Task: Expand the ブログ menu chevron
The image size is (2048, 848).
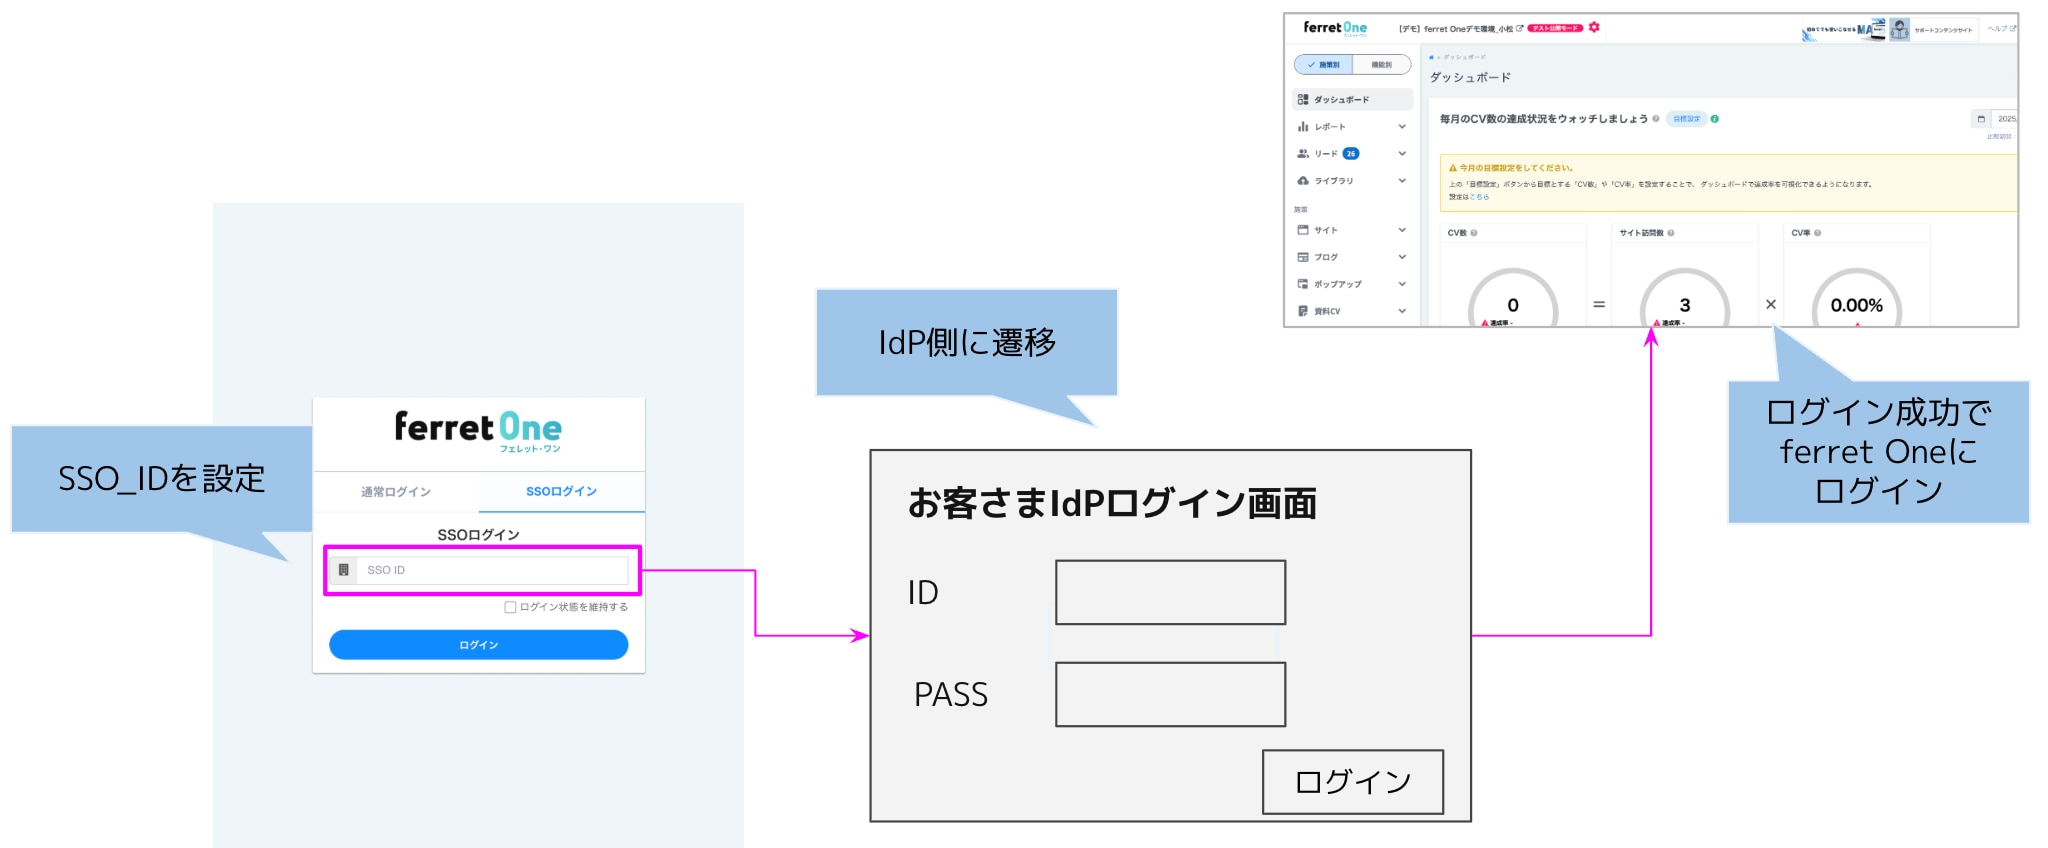Action: pyautogui.click(x=1402, y=257)
